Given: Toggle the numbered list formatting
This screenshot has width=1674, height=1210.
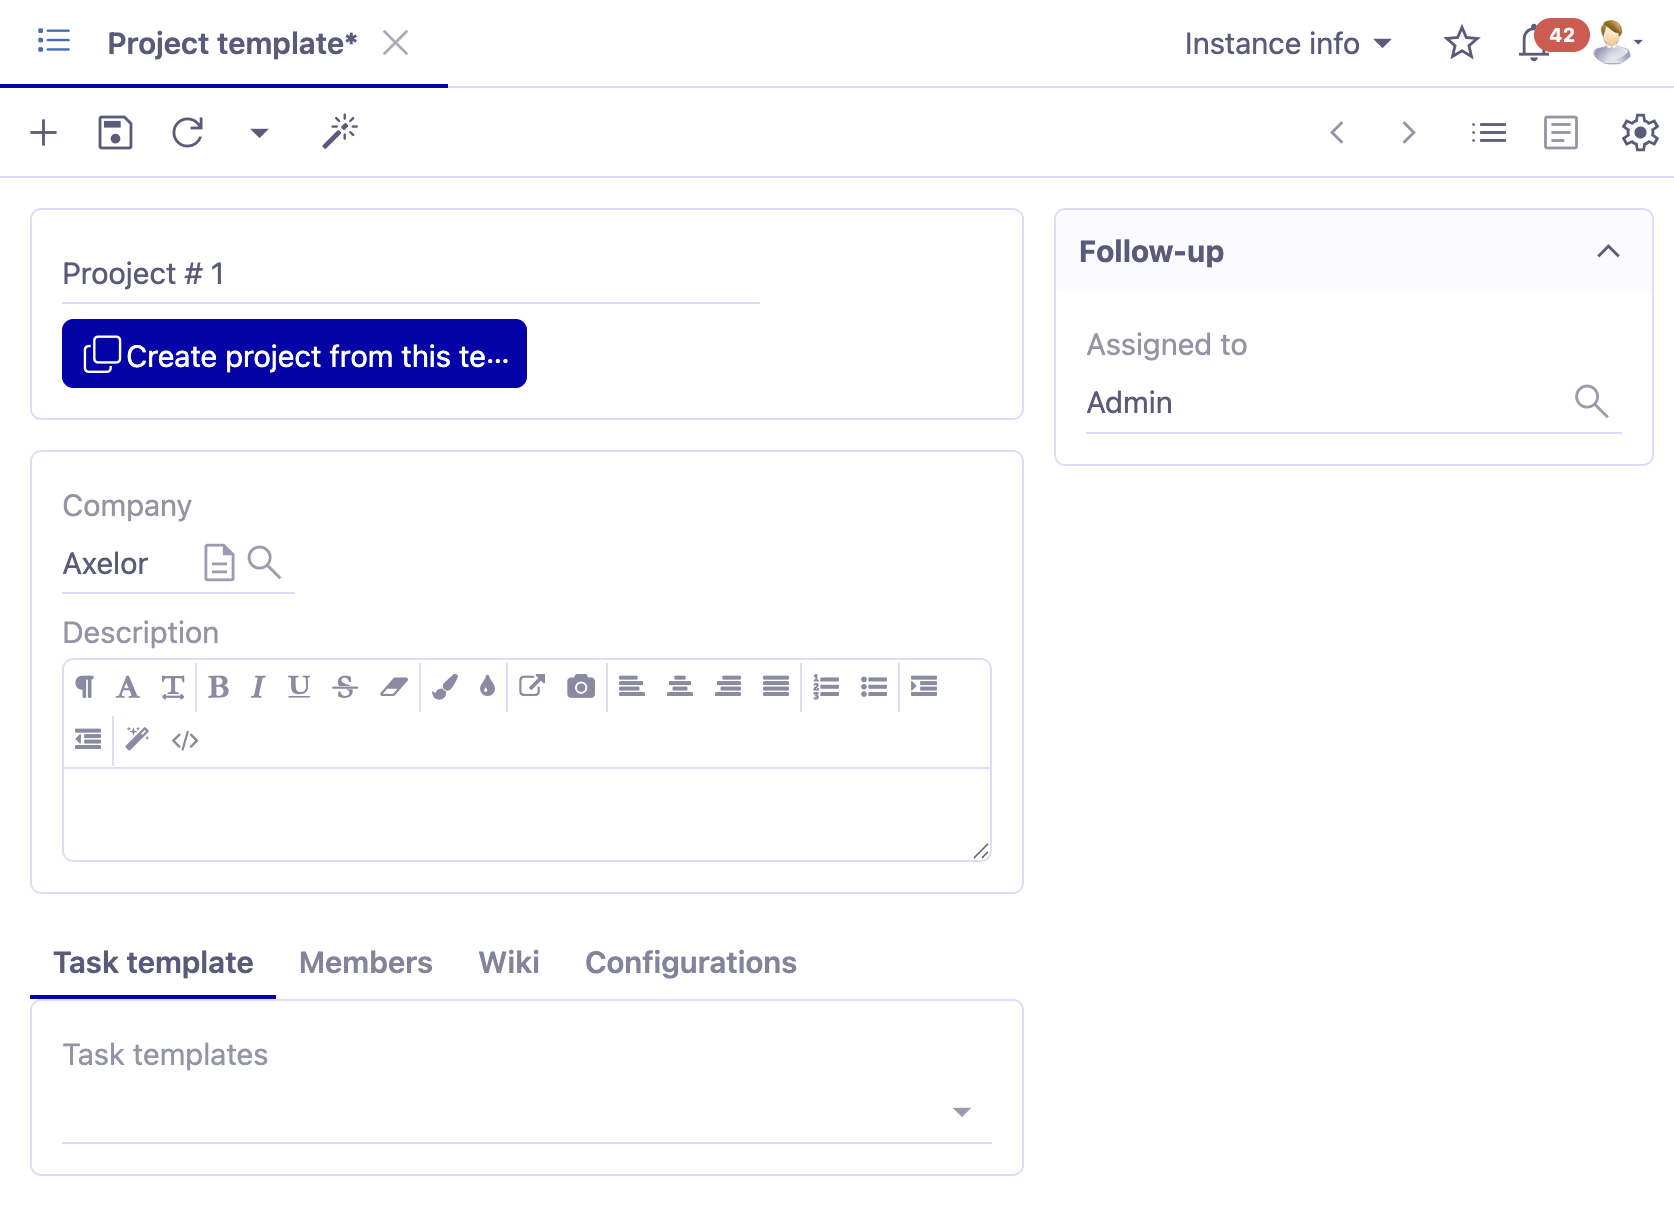Looking at the screenshot, I should (826, 686).
